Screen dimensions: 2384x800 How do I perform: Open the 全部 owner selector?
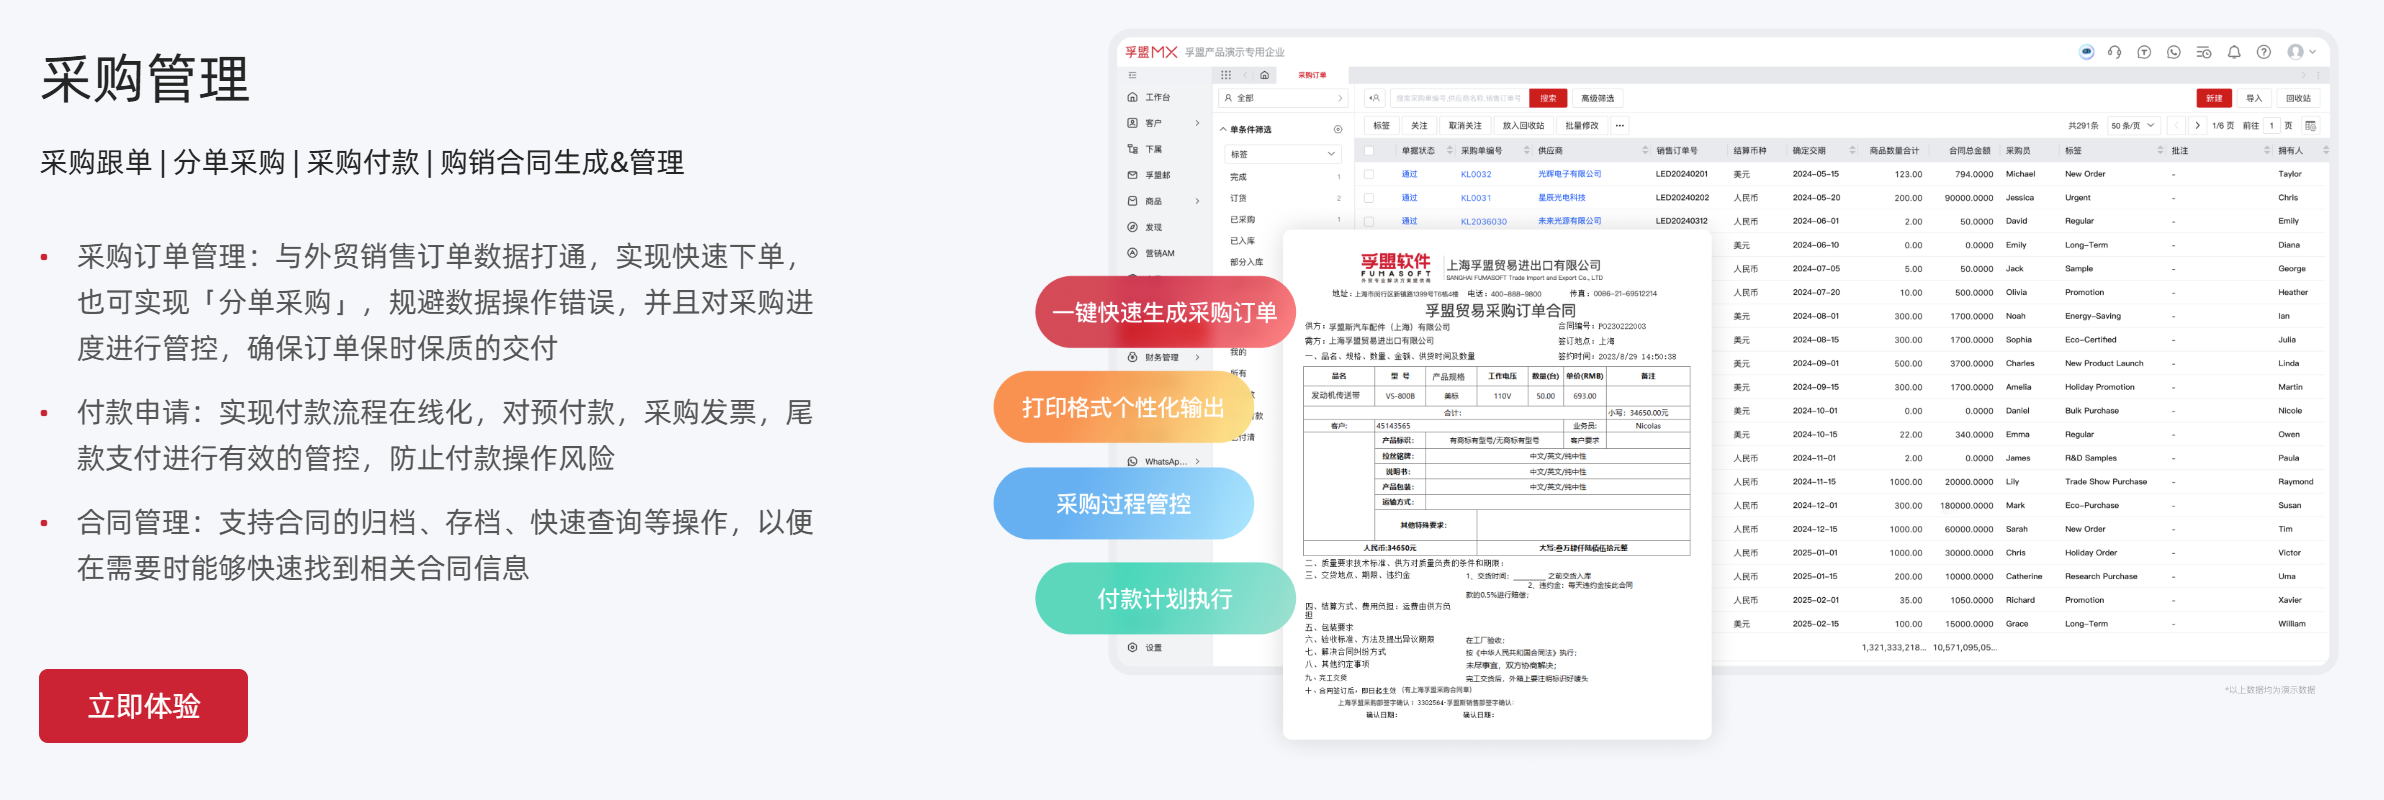(x=1283, y=98)
